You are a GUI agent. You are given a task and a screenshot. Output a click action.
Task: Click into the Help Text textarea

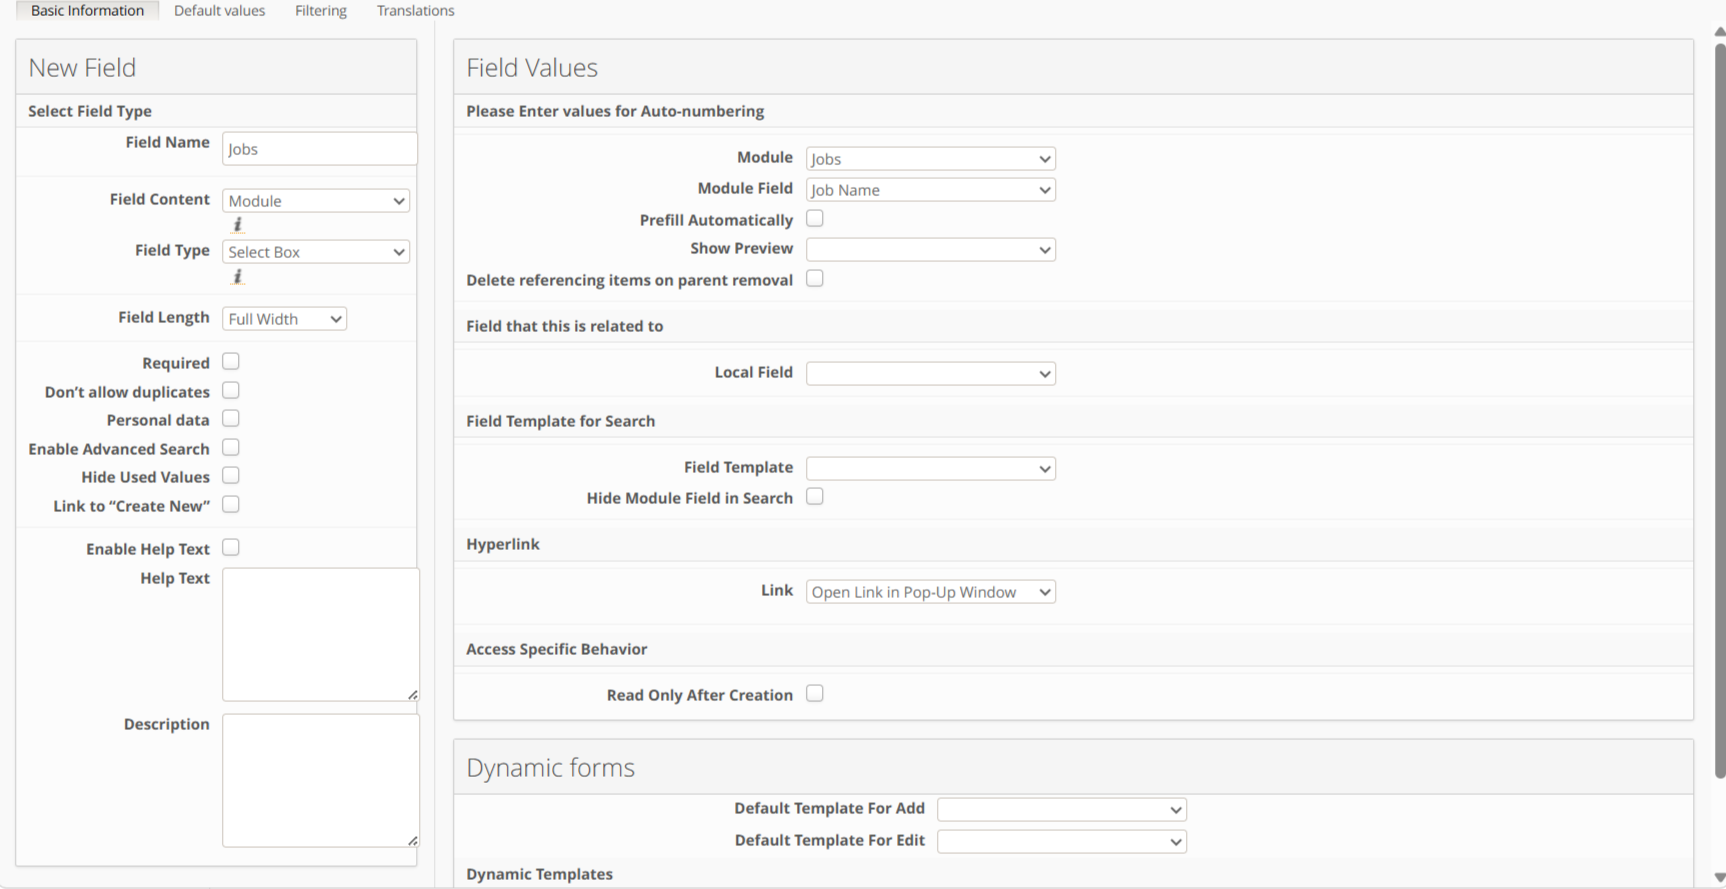click(321, 635)
